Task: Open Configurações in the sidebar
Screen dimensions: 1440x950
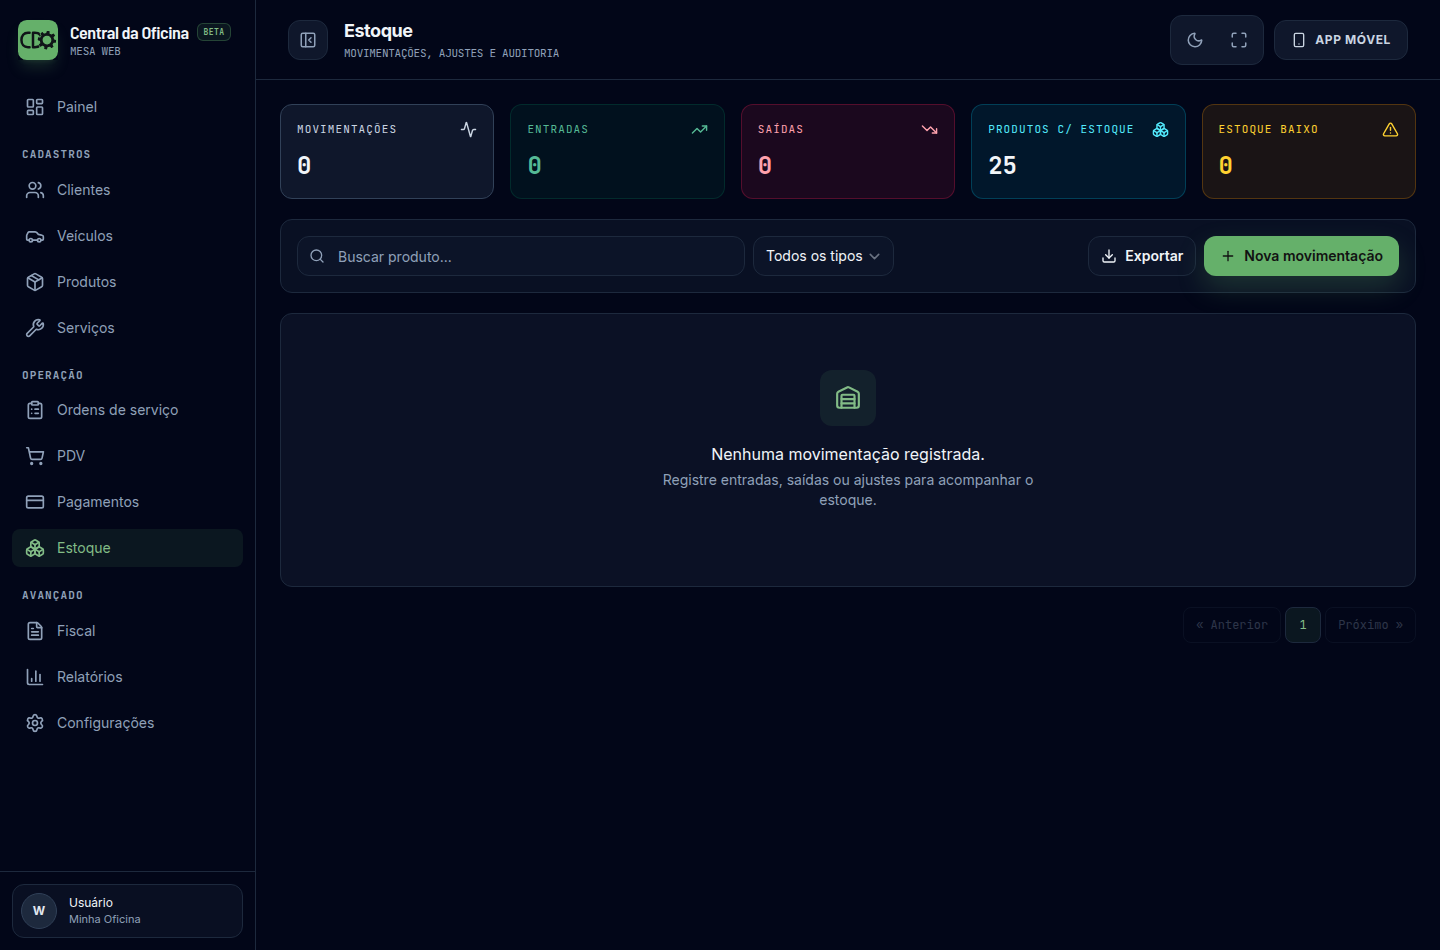Action: tap(127, 723)
